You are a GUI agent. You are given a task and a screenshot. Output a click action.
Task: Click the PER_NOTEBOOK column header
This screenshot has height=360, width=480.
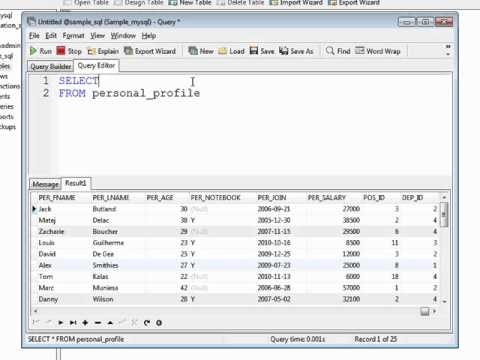pyautogui.click(x=215, y=198)
